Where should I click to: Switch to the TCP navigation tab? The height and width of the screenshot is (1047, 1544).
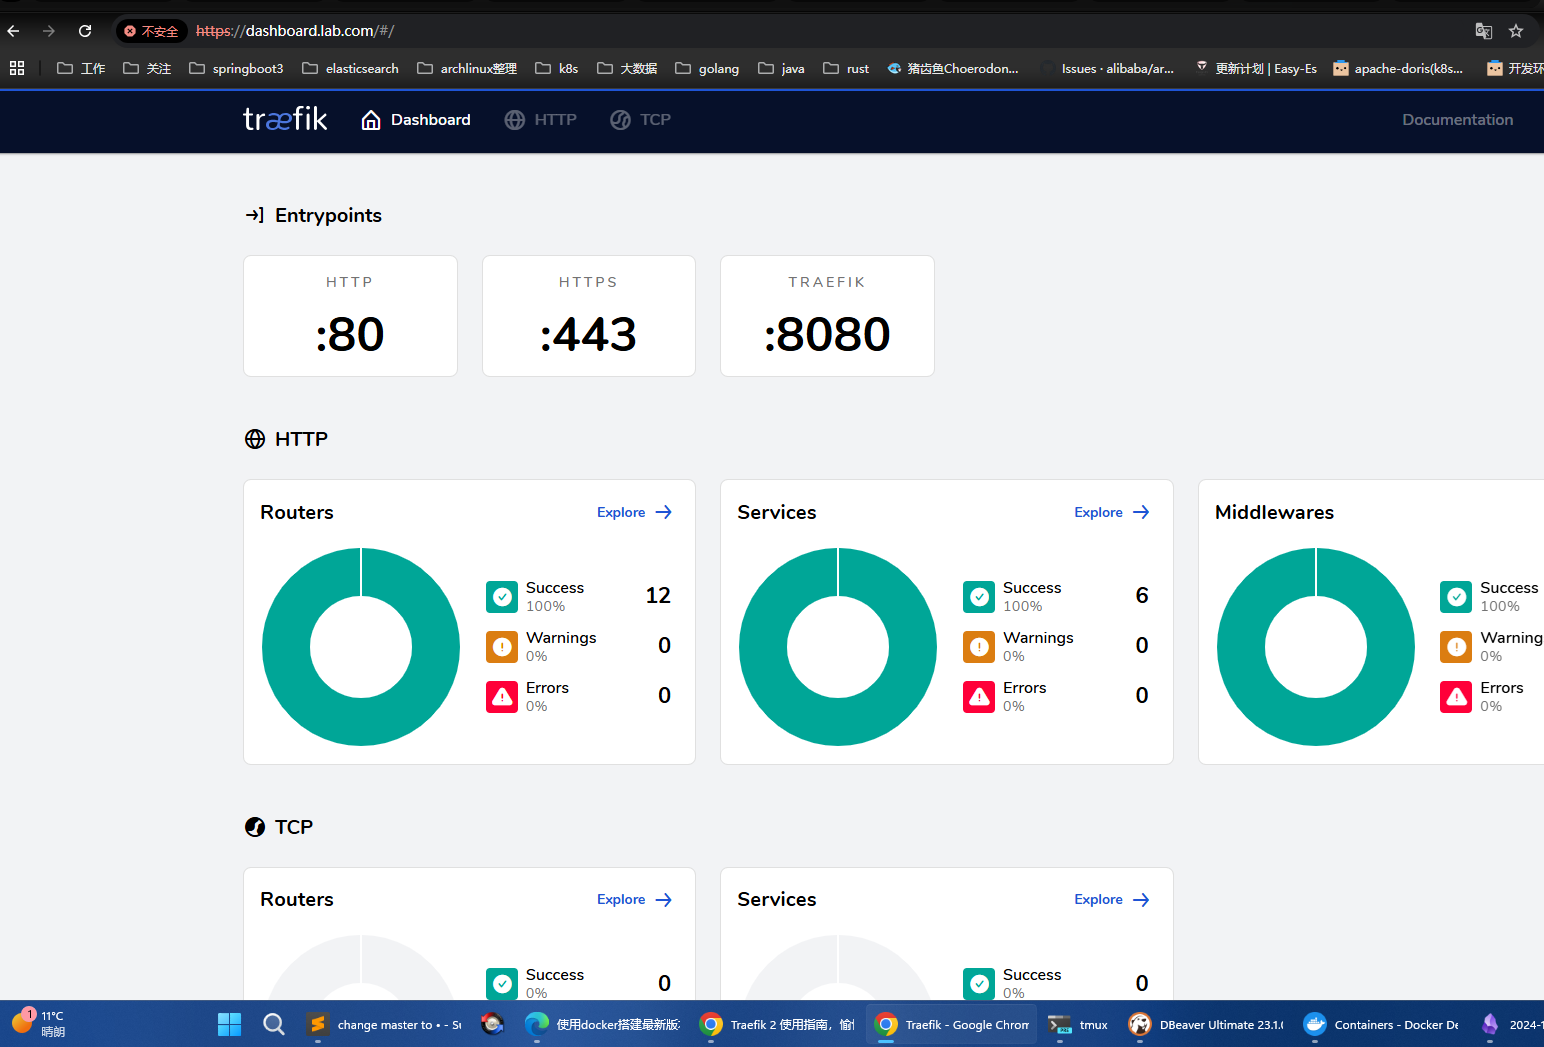tap(641, 120)
